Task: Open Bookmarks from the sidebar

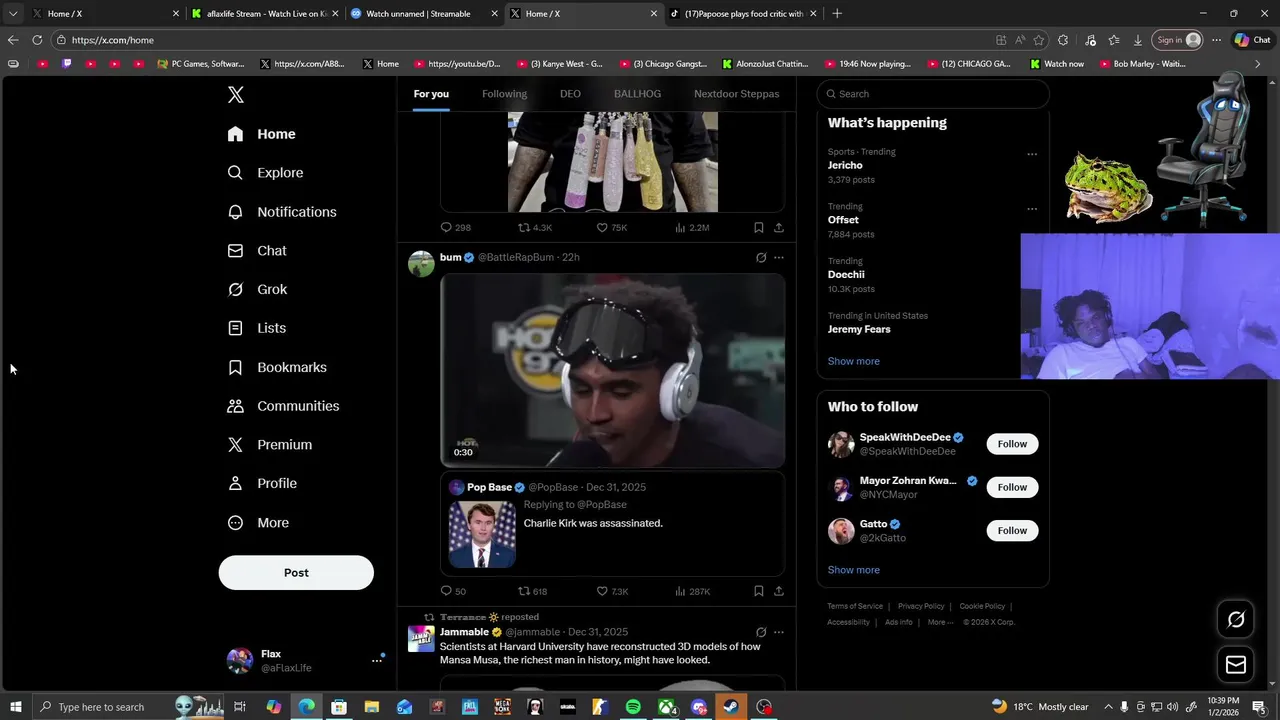Action: pyautogui.click(x=277, y=367)
